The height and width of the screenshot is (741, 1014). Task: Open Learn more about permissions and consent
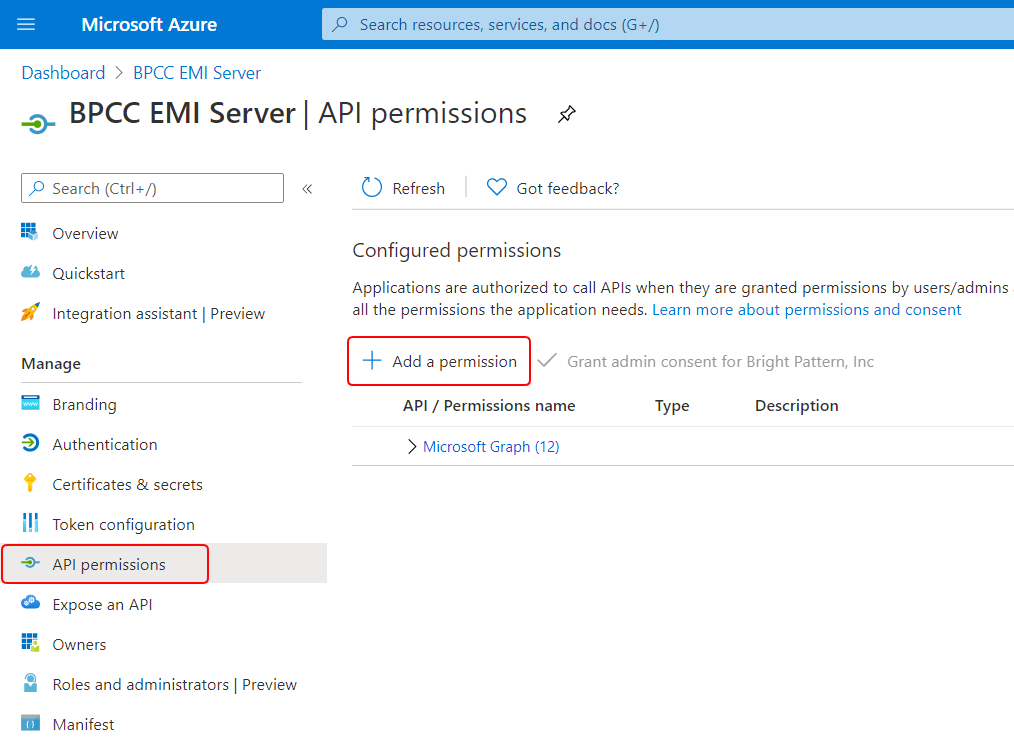pos(806,310)
